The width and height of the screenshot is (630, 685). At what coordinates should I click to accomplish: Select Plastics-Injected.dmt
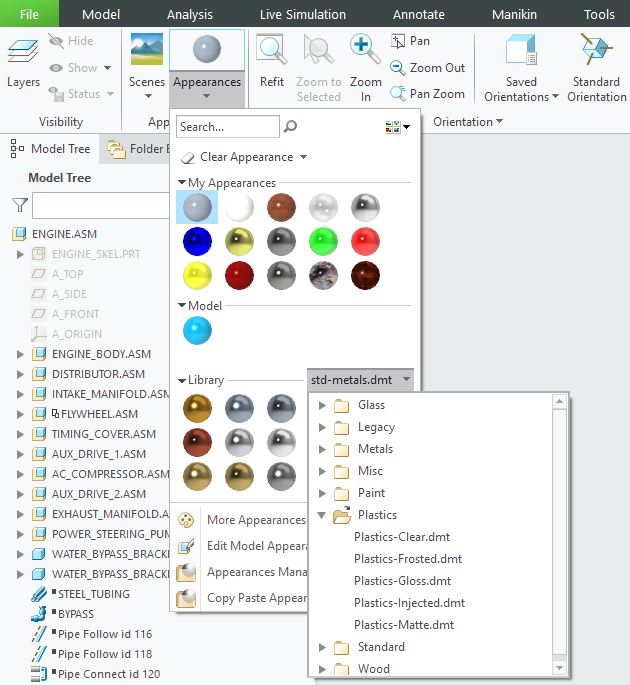[x=409, y=603]
